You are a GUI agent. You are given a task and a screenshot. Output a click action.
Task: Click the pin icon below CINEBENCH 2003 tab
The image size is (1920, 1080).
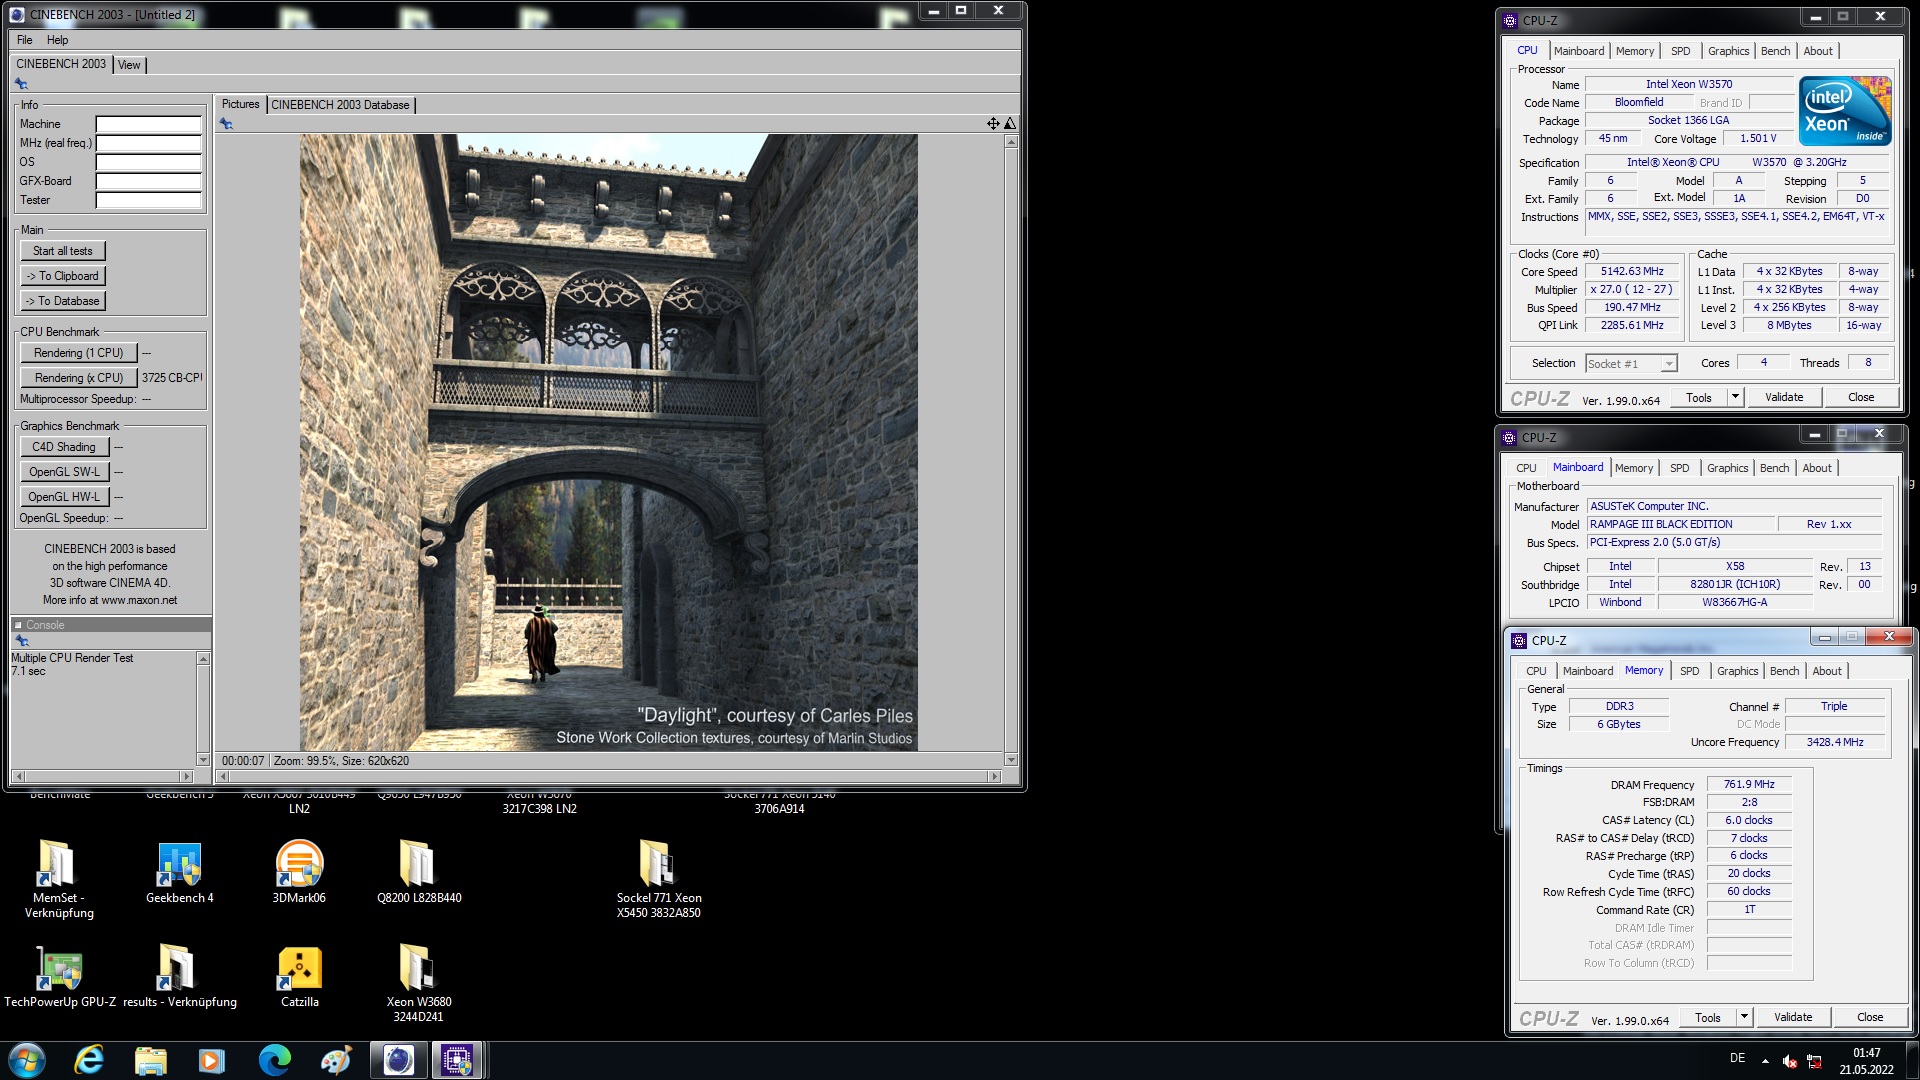tap(21, 84)
